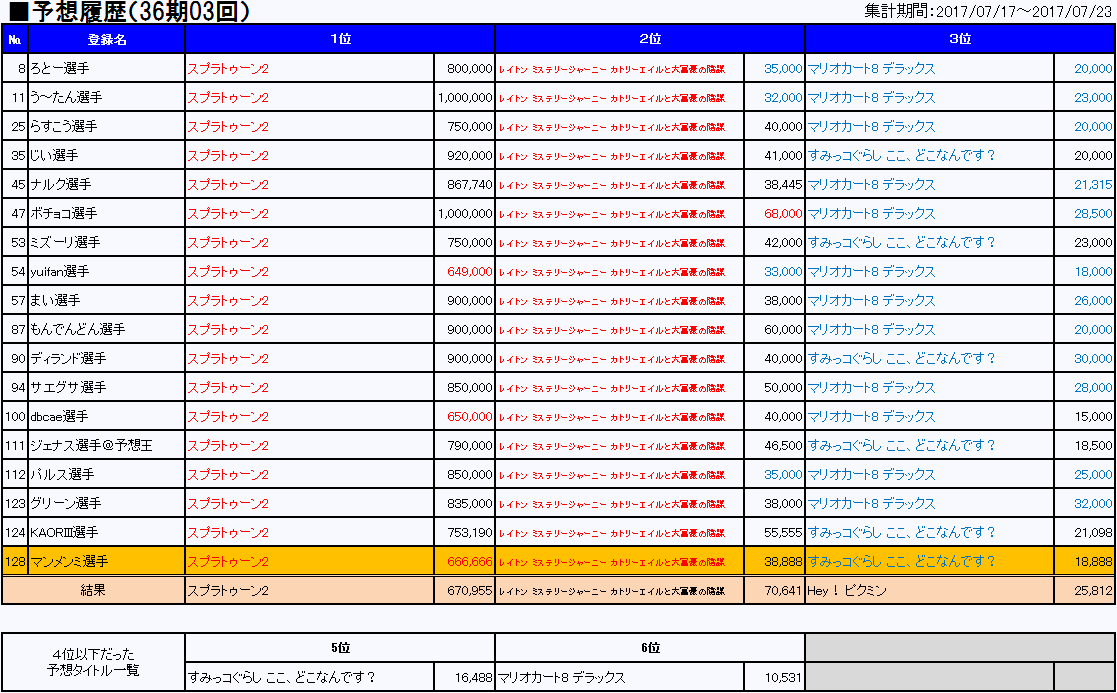Click the 670,955 result value
The image size is (1117, 693).
pos(469,590)
